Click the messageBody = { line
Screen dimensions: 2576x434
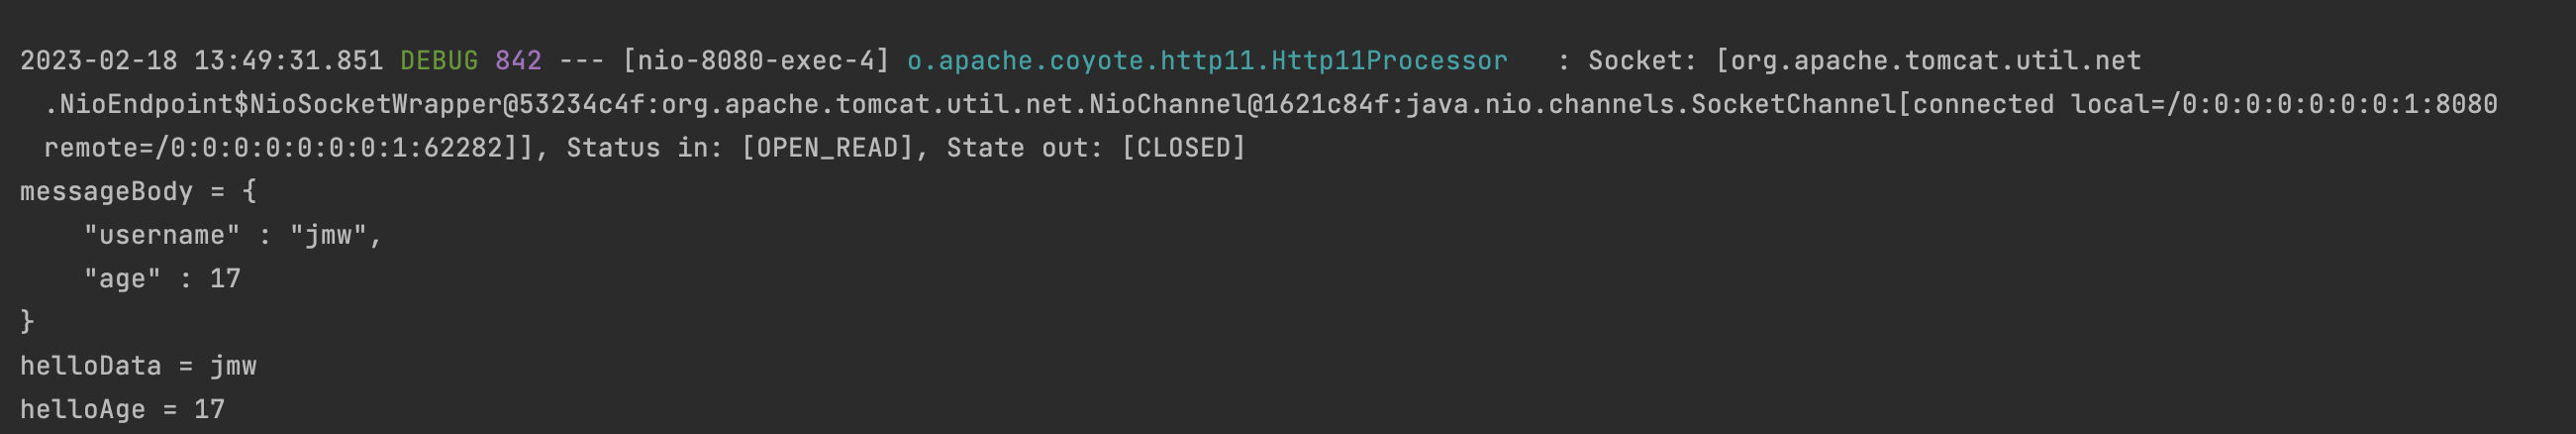coord(138,192)
